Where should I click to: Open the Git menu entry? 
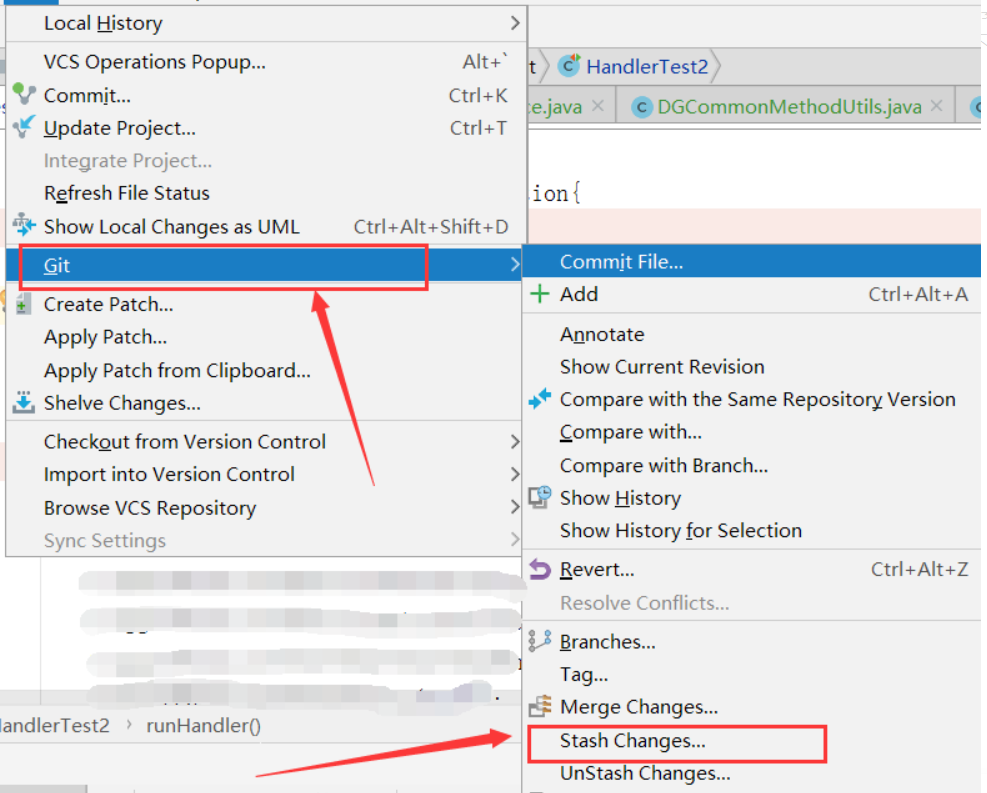(x=266, y=265)
